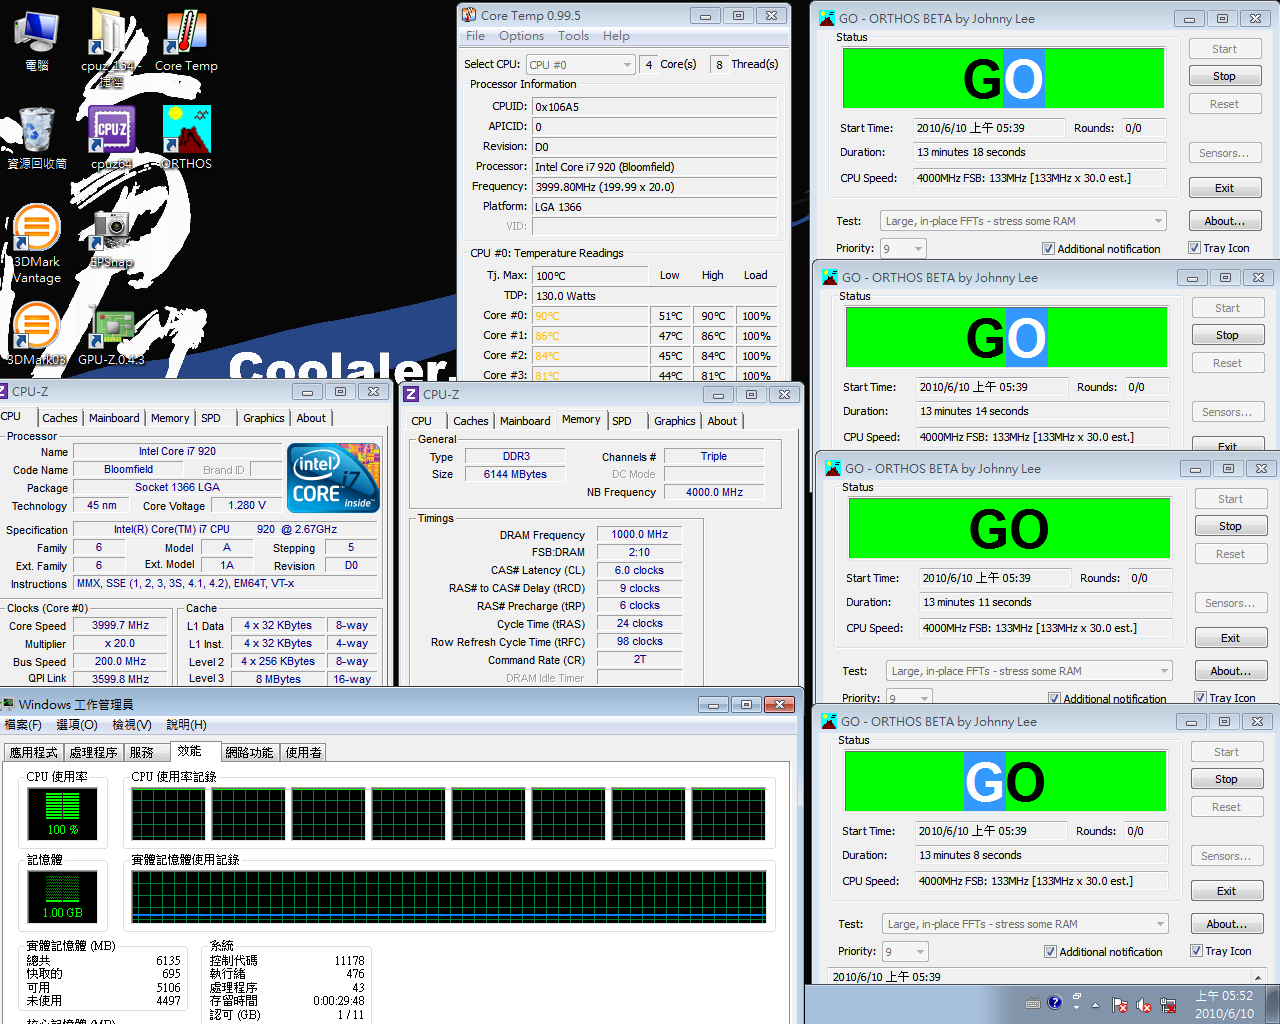Click the system clock showing 上午 05:52
Screen dimensions: 1280x1024
point(1224,1004)
